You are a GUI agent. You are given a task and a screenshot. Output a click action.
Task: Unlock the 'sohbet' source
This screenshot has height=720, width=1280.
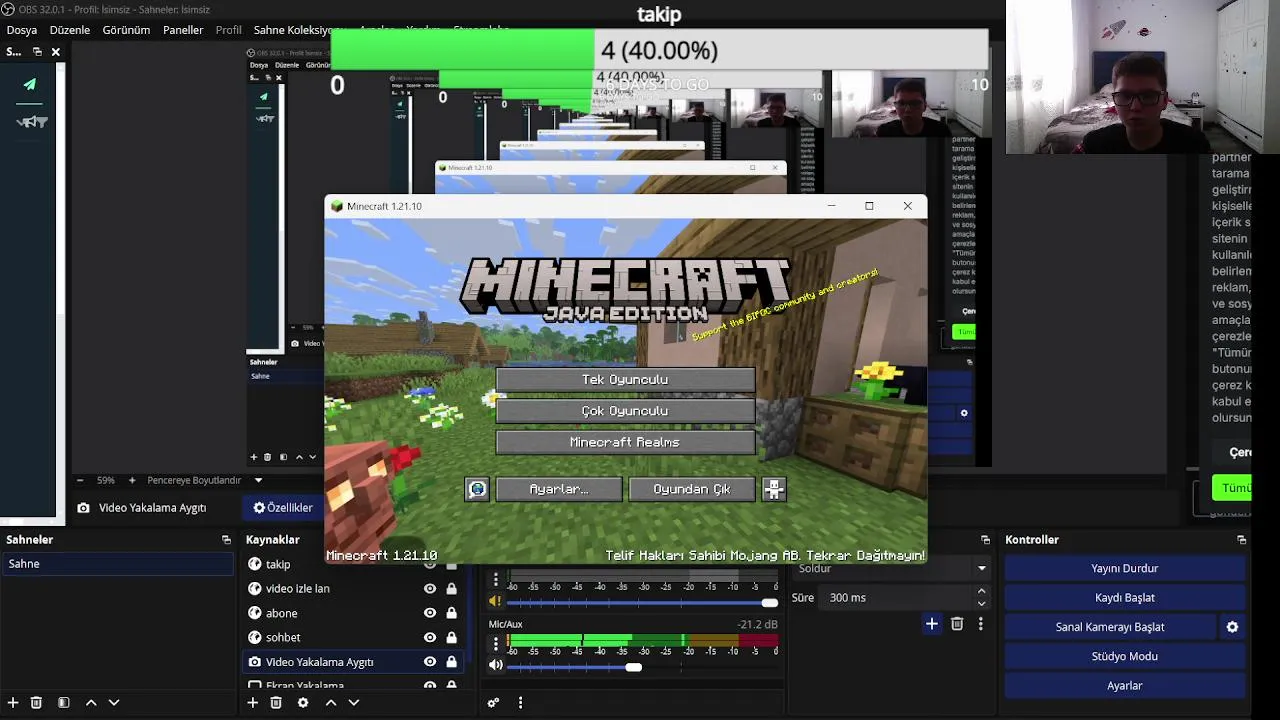451,637
